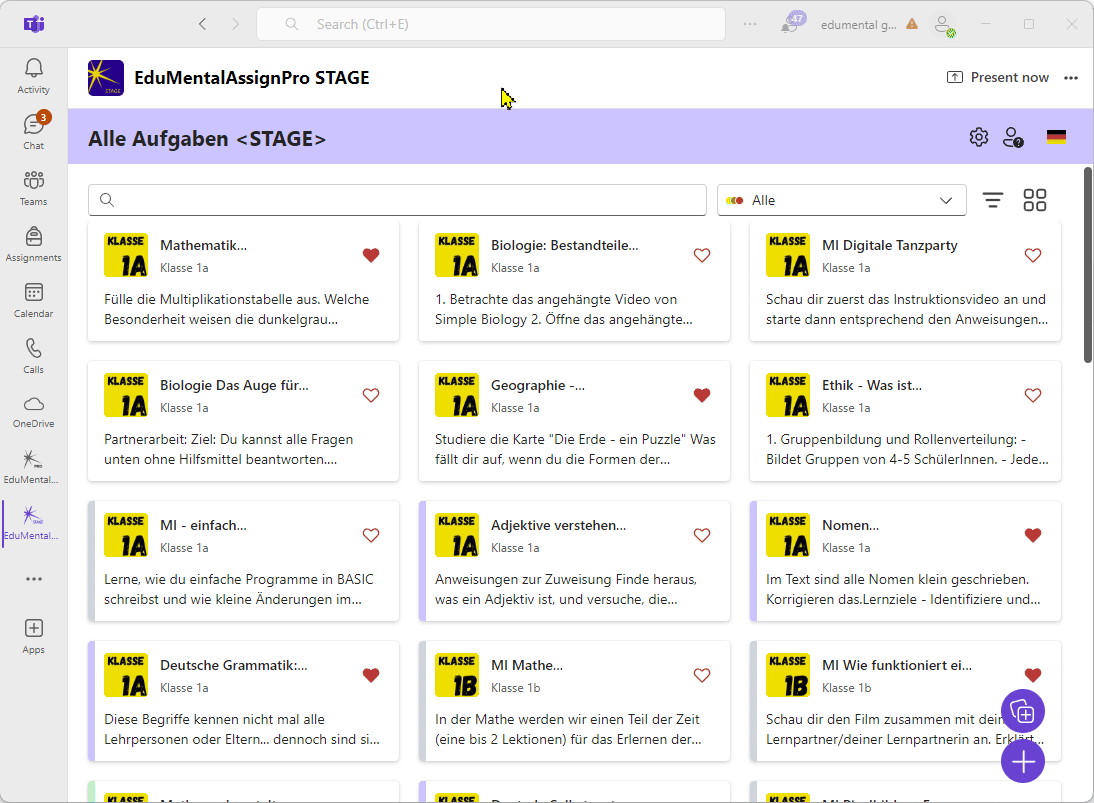1094x803 pixels.
Task: Expand the Alle status filter dropdown
Action: (841, 200)
